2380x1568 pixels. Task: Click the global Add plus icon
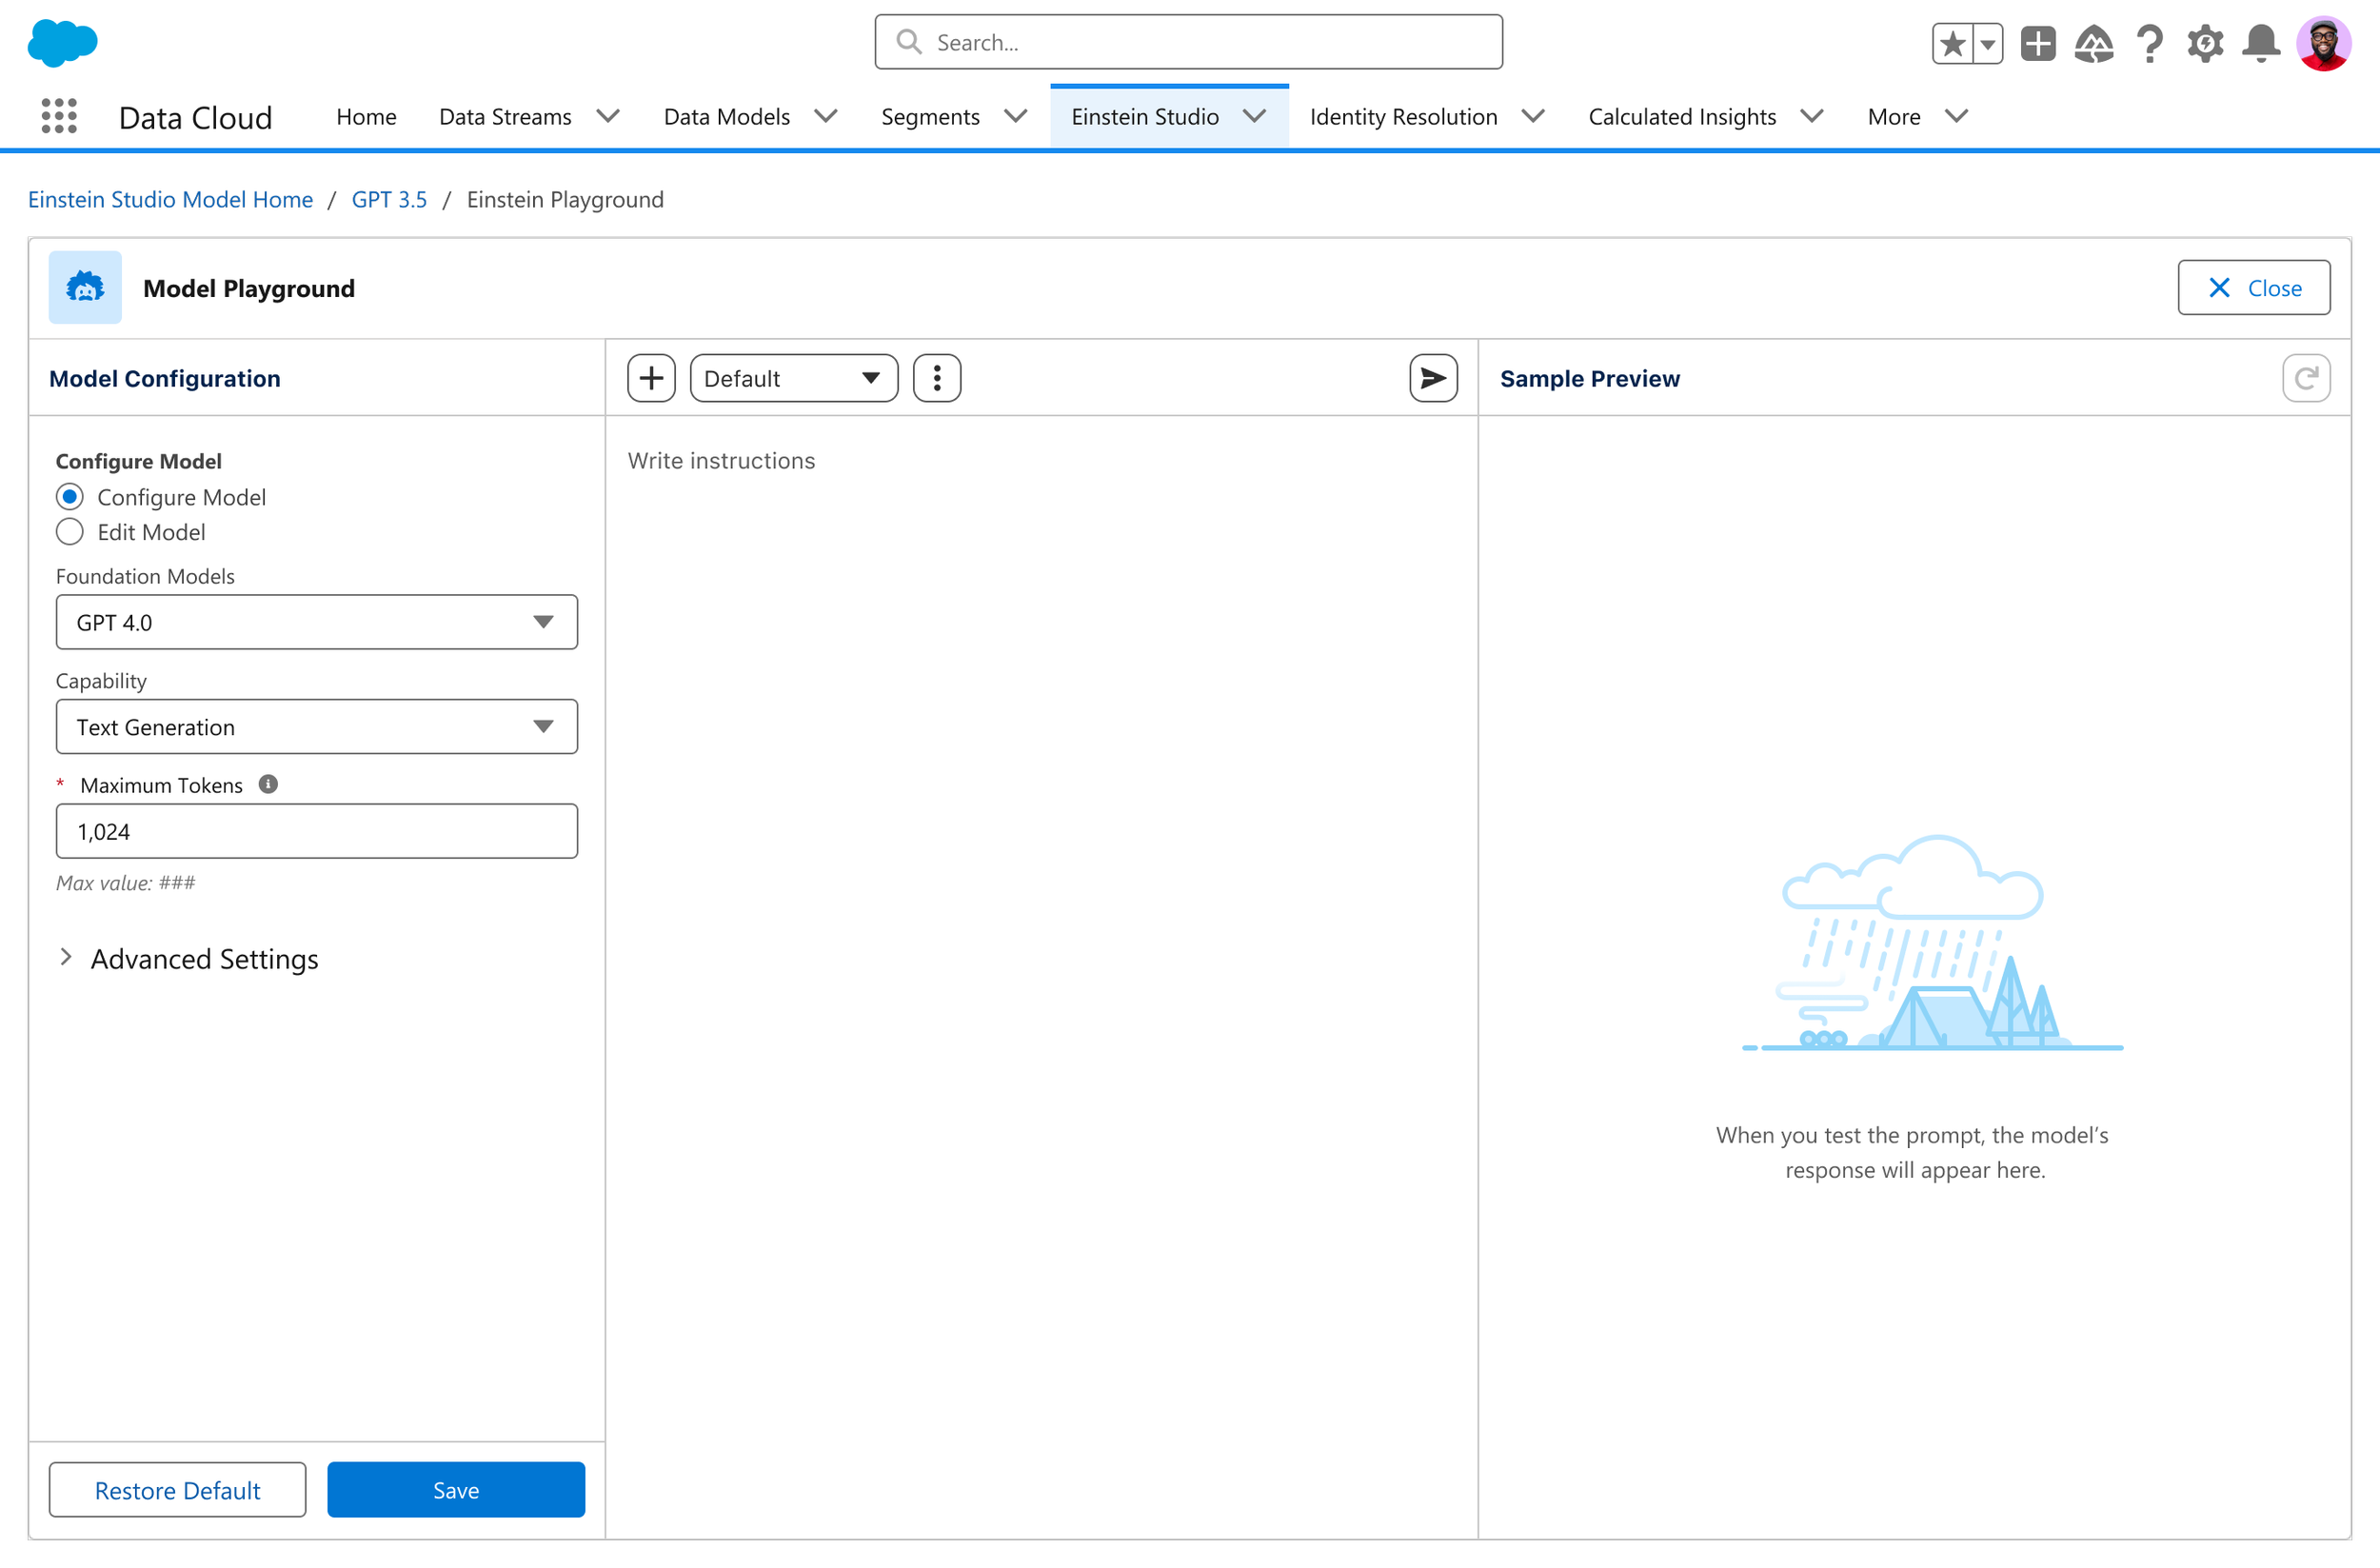[x=2038, y=43]
